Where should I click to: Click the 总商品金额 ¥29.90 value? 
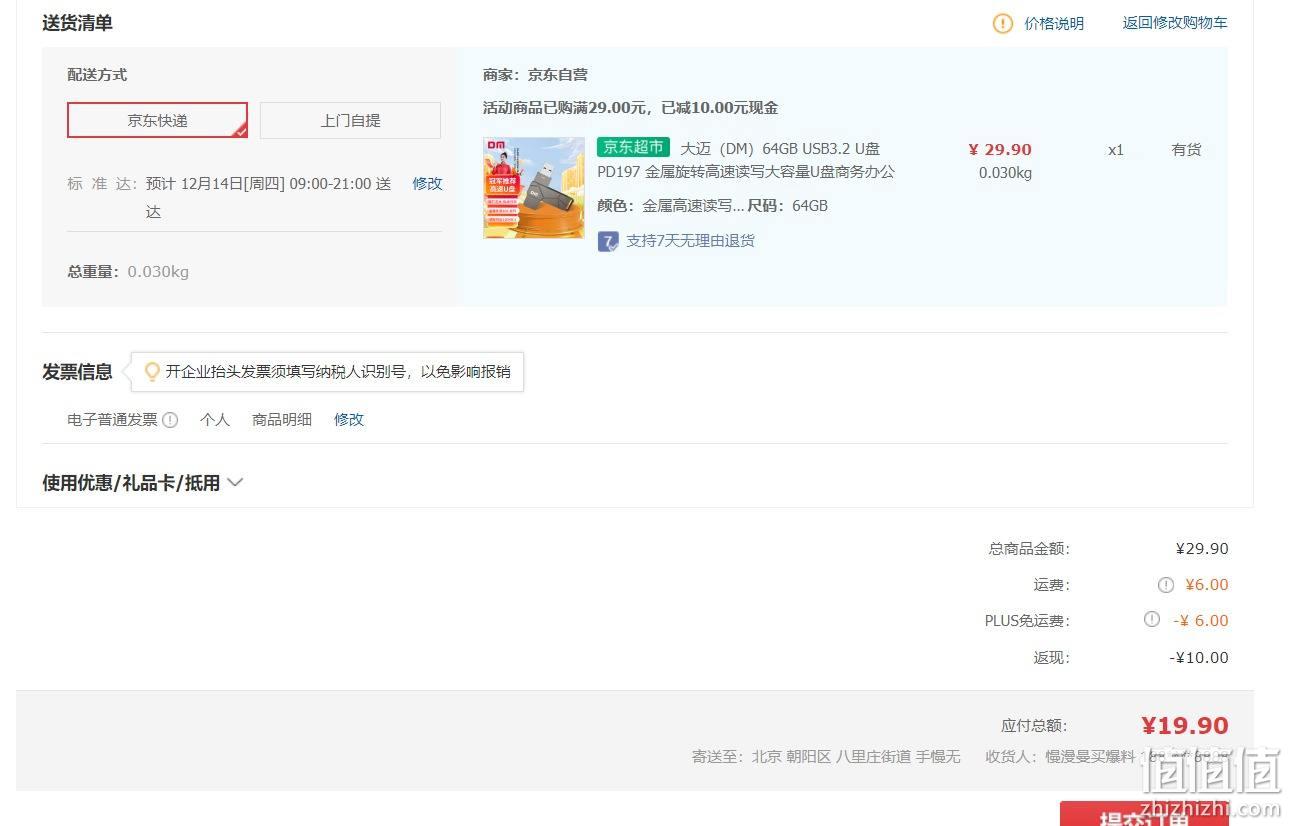pyautogui.click(x=1202, y=548)
